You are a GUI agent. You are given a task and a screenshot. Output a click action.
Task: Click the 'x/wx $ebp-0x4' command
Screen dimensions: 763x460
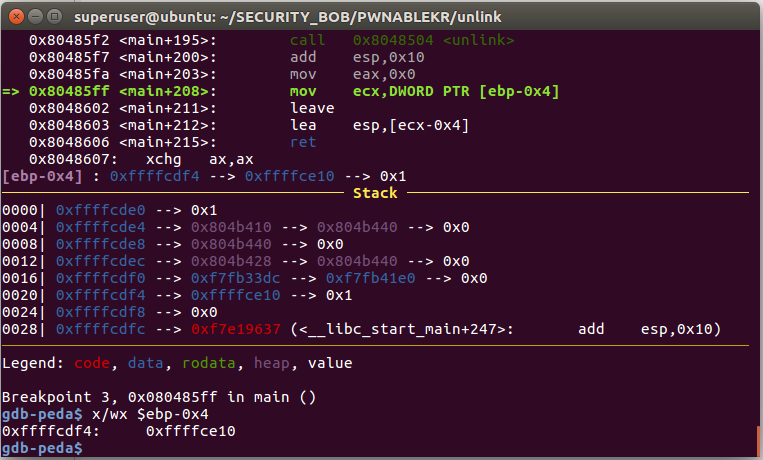coord(150,414)
